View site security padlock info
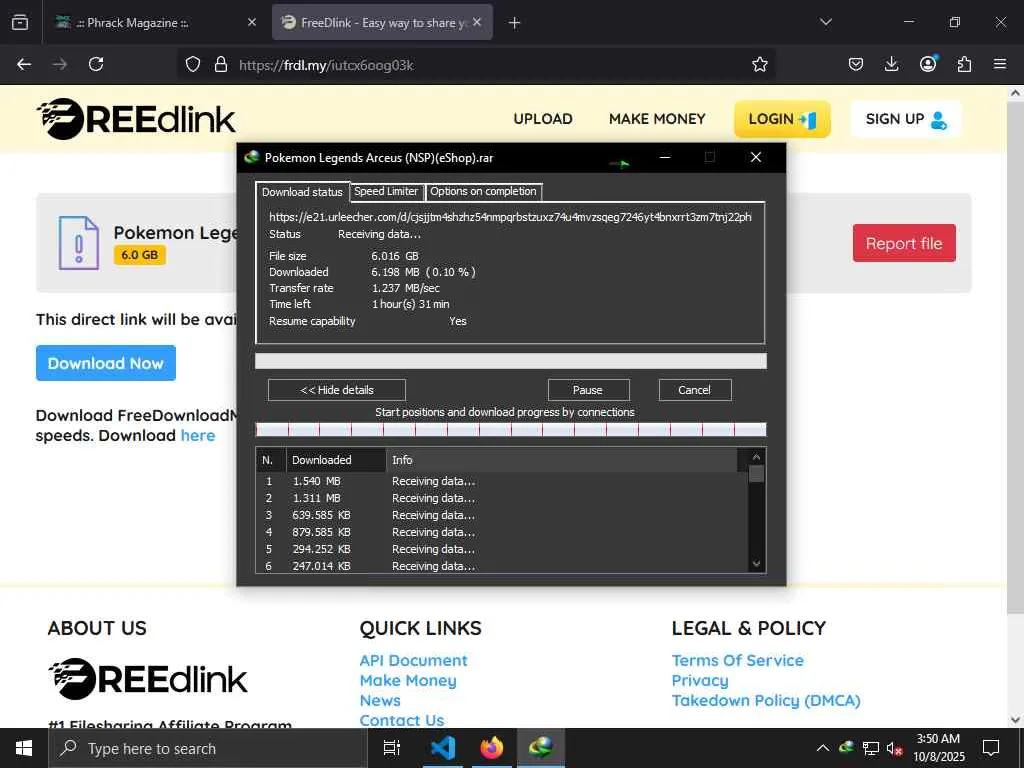1024x768 pixels. coord(221,64)
